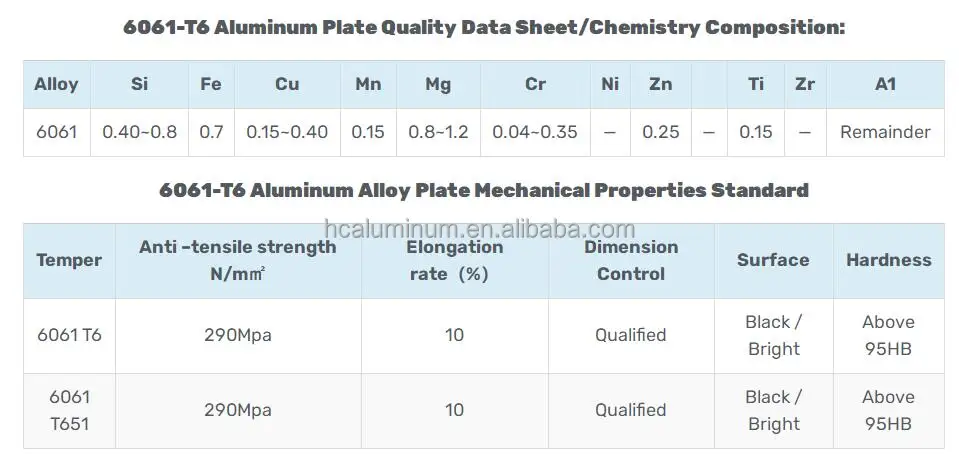This screenshot has height=454, width=959.
Task: Select the Si column header
Action: (139, 84)
